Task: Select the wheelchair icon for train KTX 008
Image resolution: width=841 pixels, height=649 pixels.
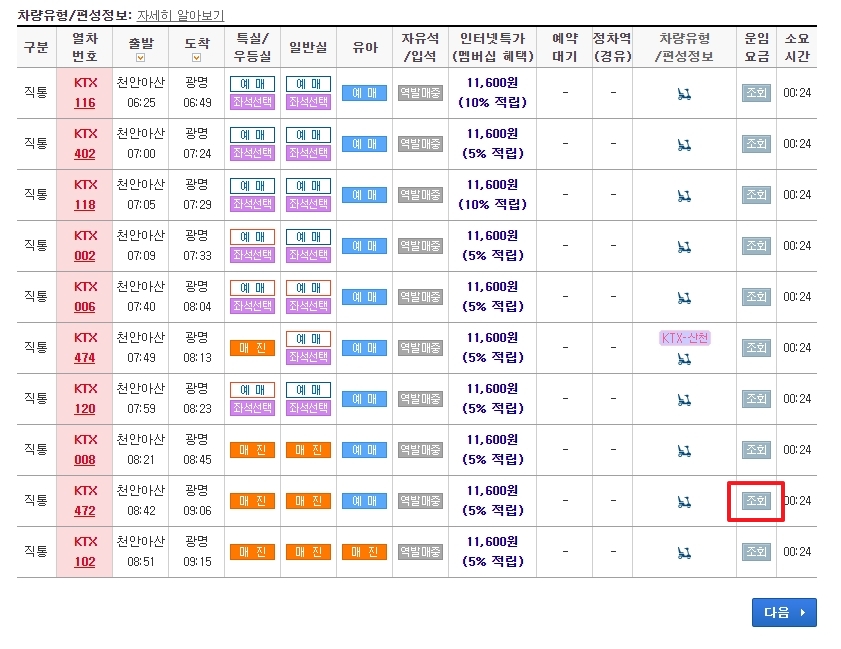Action: coord(684,449)
